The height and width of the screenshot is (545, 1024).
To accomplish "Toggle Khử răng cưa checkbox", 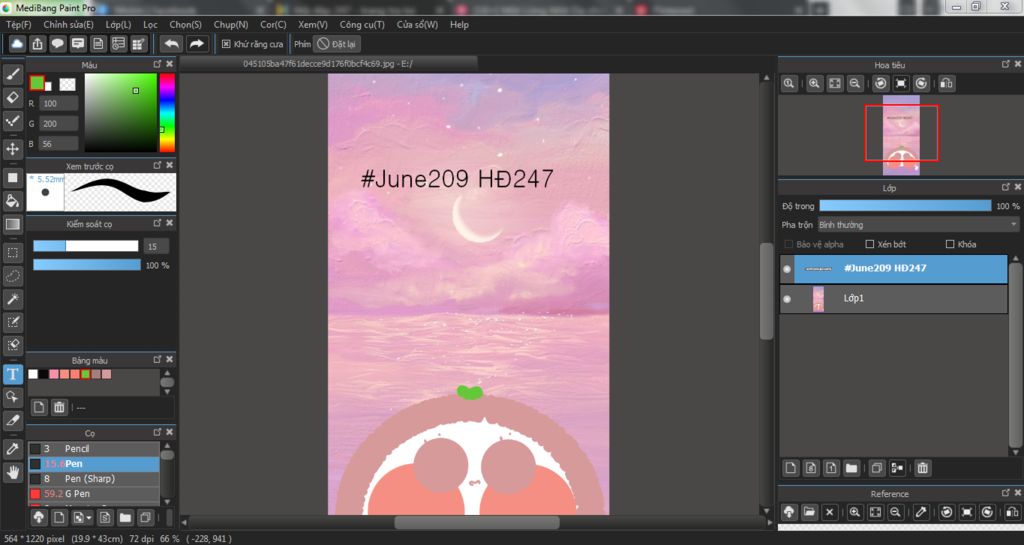I will (x=226, y=44).
